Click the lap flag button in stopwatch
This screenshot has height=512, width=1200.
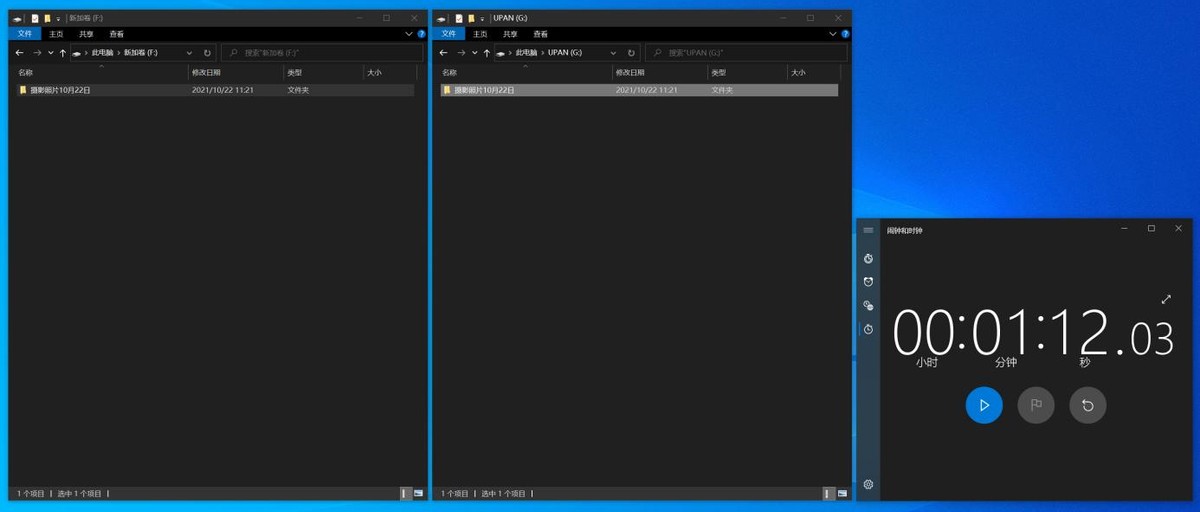pyautogui.click(x=1036, y=405)
